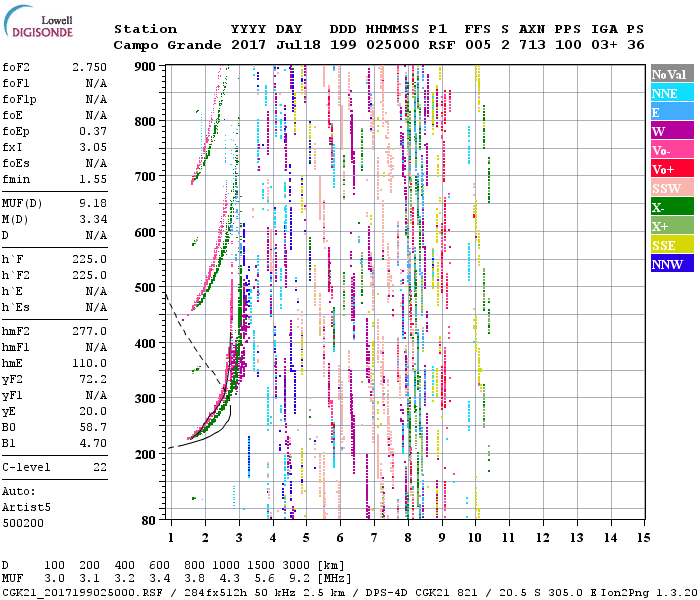Click the B0 value 58.7

pyautogui.click(x=93, y=428)
